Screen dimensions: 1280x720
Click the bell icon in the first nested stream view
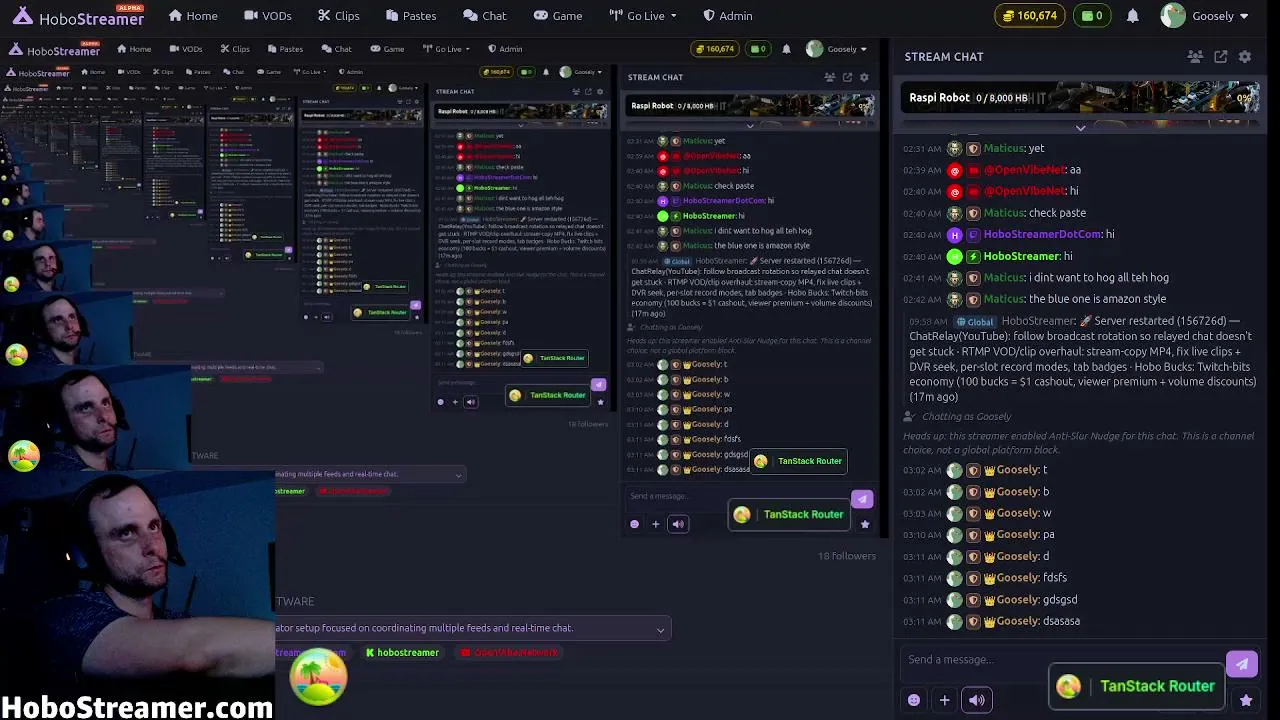coord(786,49)
